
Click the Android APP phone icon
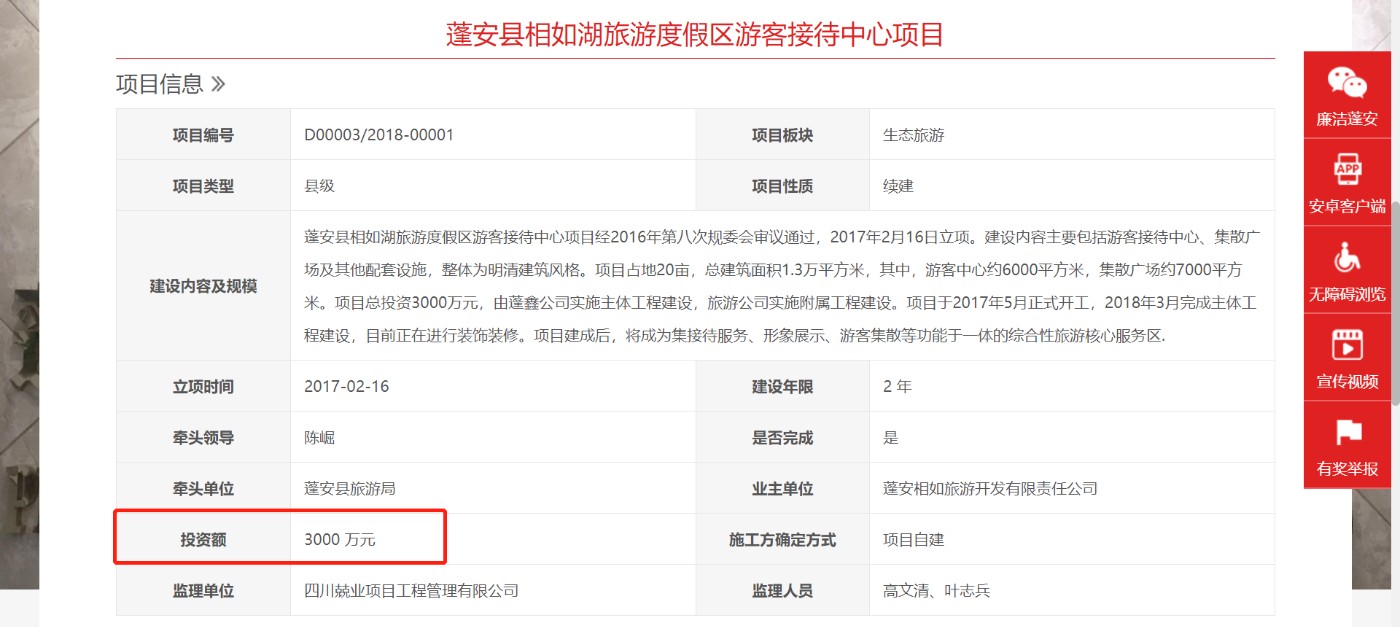(x=1346, y=170)
